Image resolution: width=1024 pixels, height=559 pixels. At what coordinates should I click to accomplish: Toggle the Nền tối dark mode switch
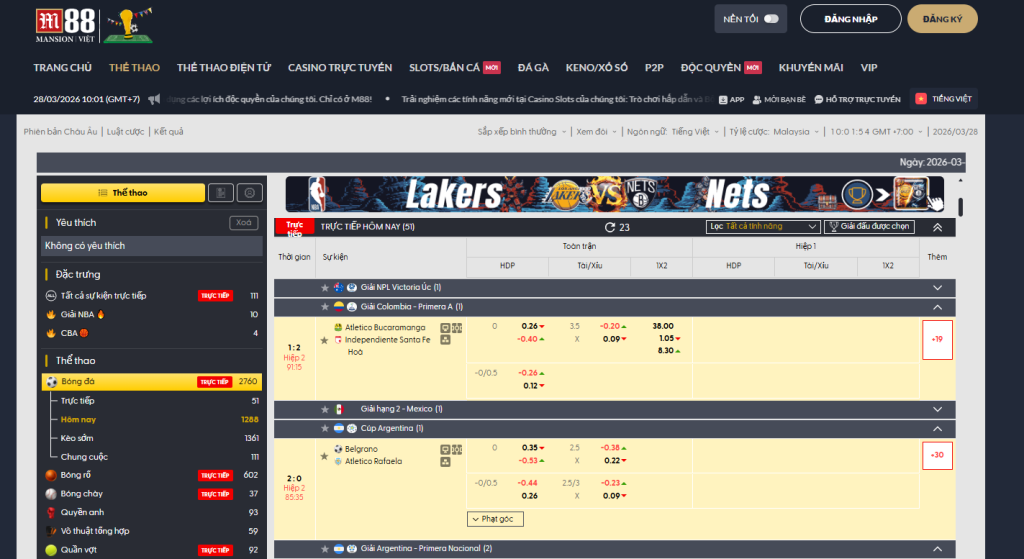(x=771, y=19)
